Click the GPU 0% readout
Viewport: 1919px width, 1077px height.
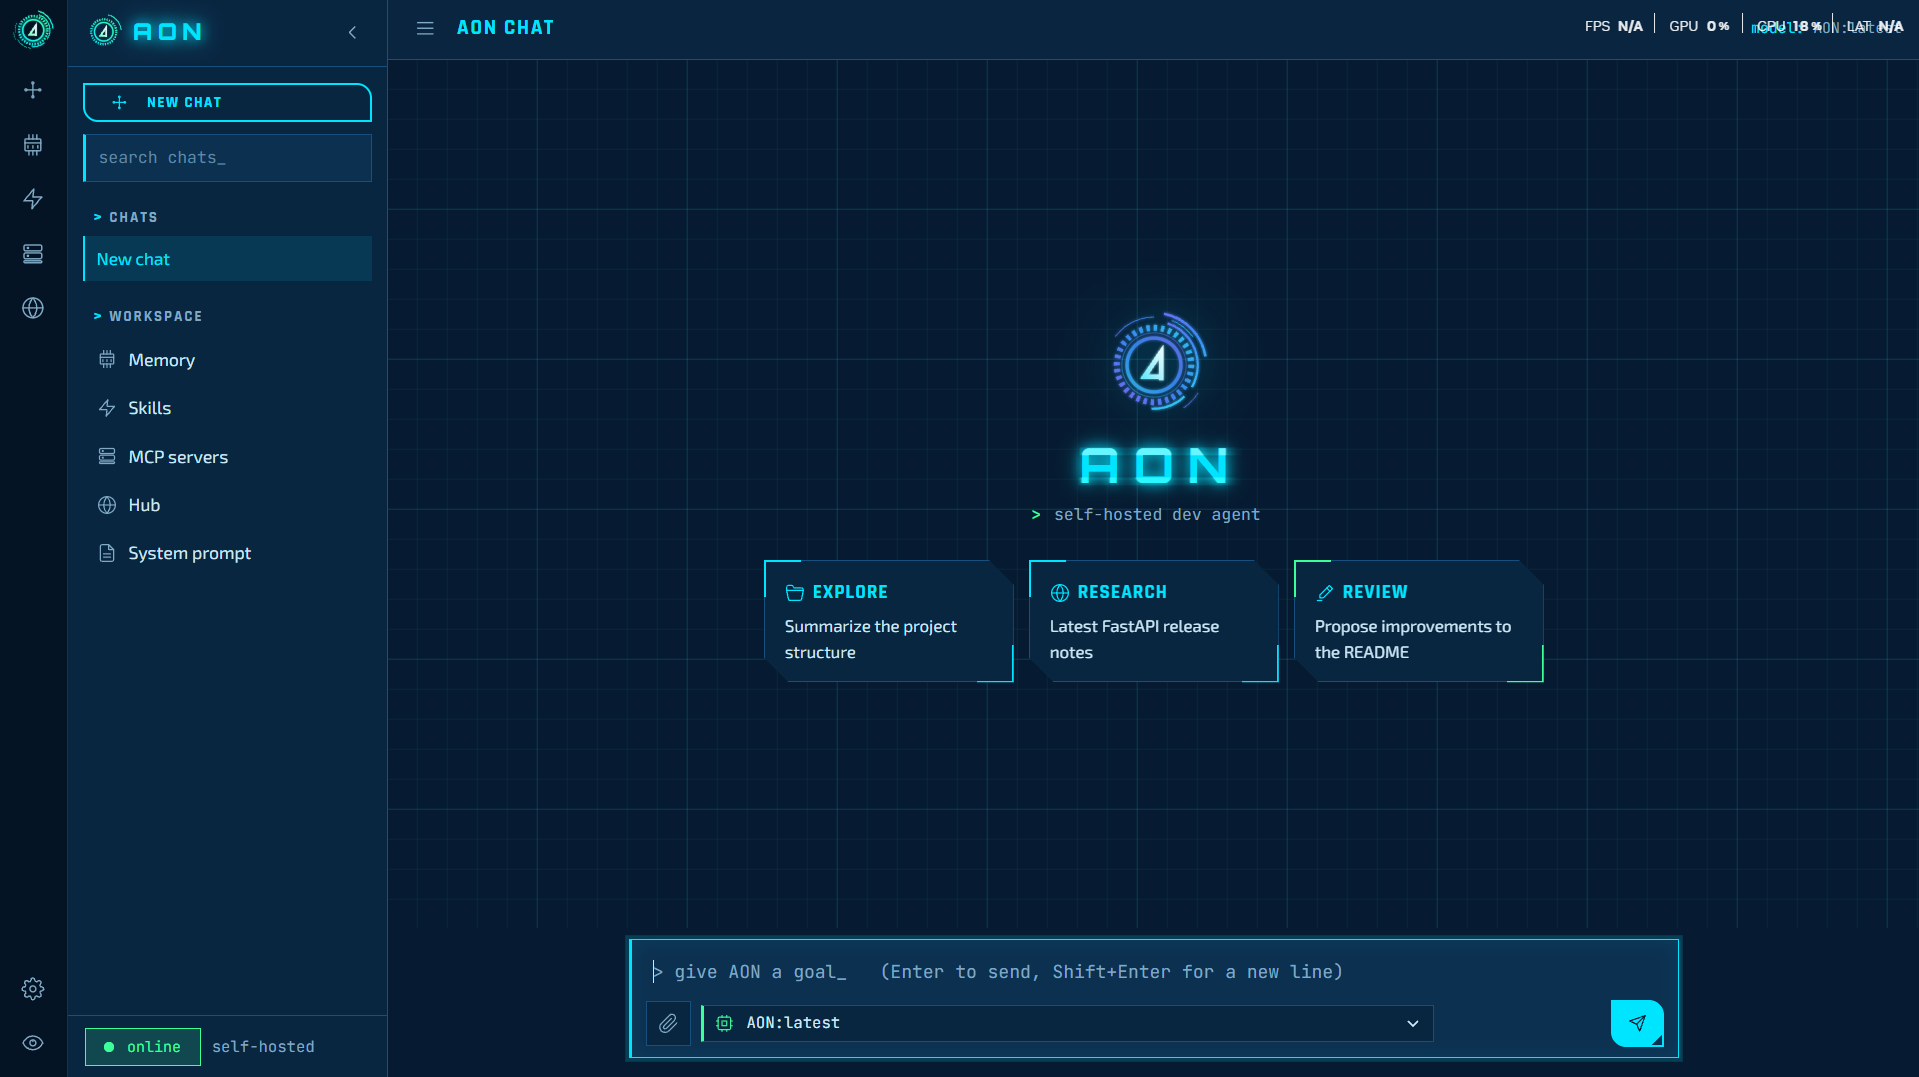[1699, 26]
